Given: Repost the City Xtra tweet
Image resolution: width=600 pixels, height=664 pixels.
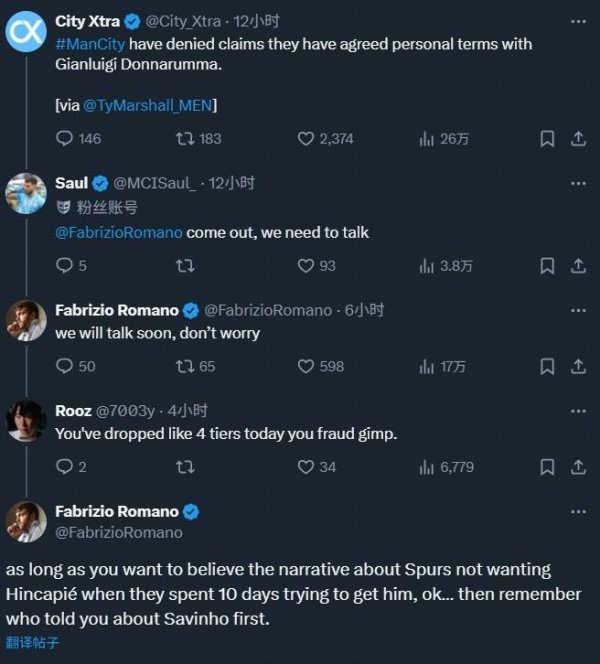Looking at the screenshot, I should (x=185, y=139).
